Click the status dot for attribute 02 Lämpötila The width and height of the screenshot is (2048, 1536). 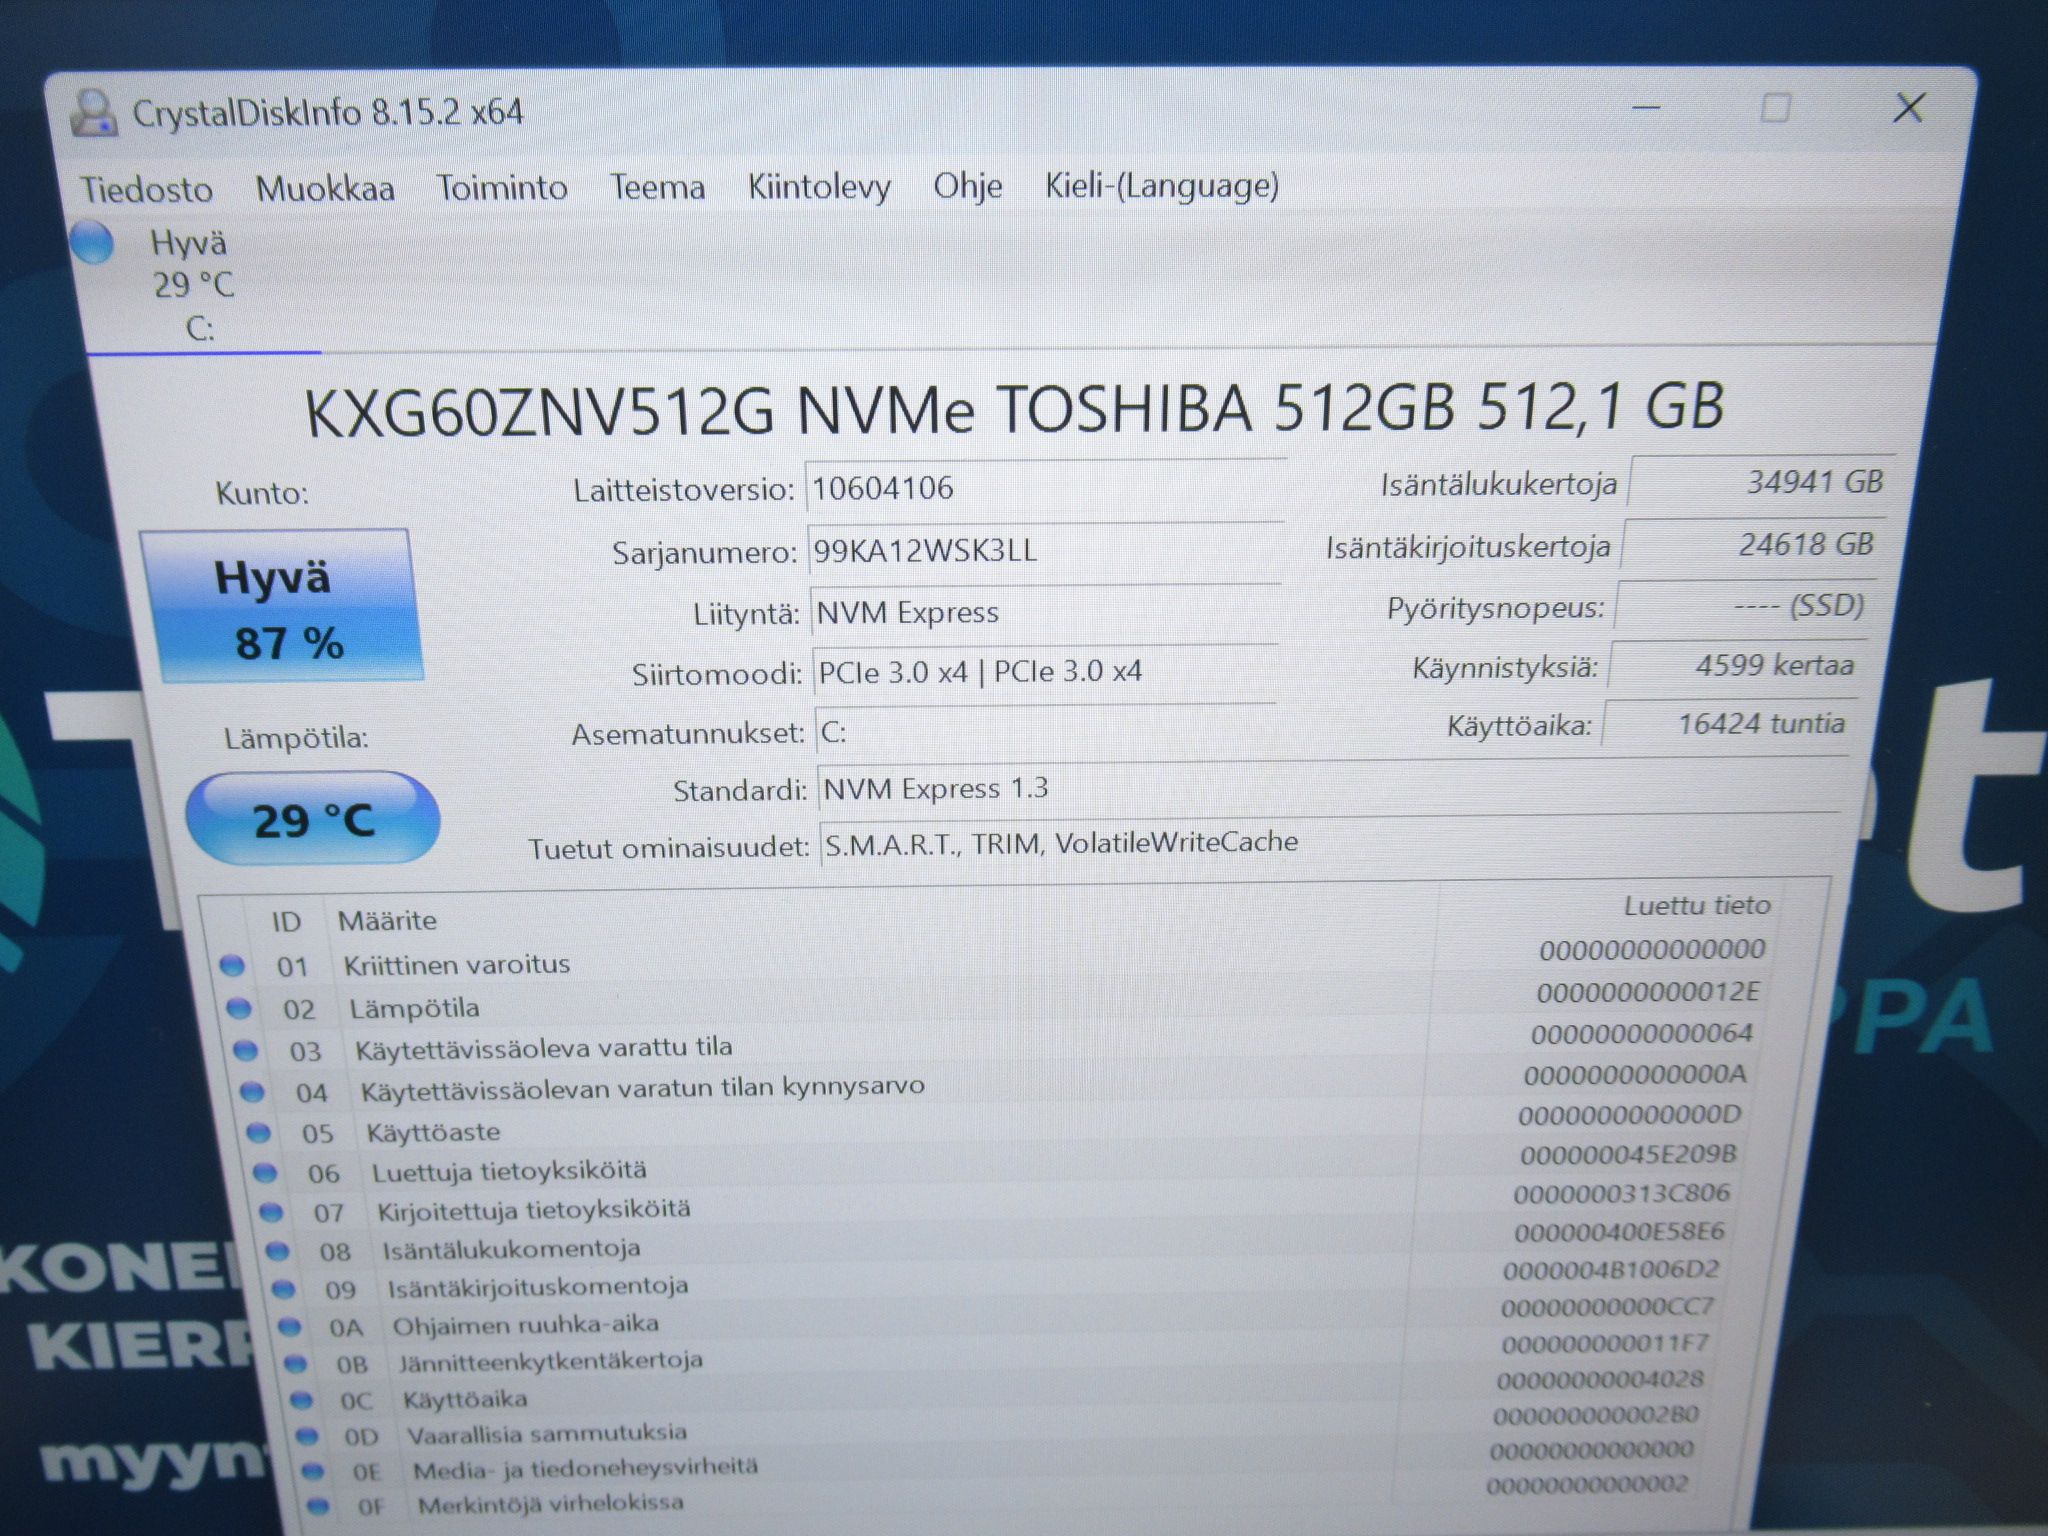pos(238,1008)
